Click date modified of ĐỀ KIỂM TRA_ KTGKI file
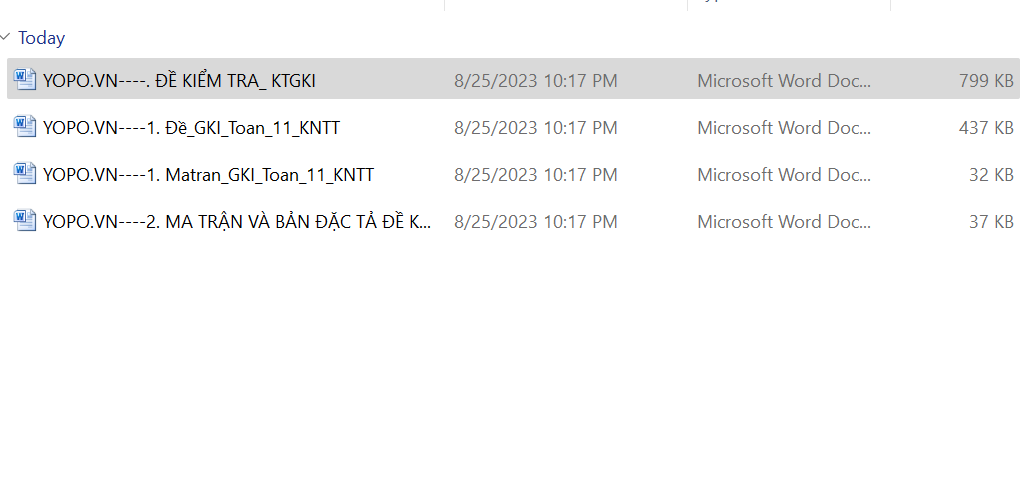 click(x=535, y=81)
